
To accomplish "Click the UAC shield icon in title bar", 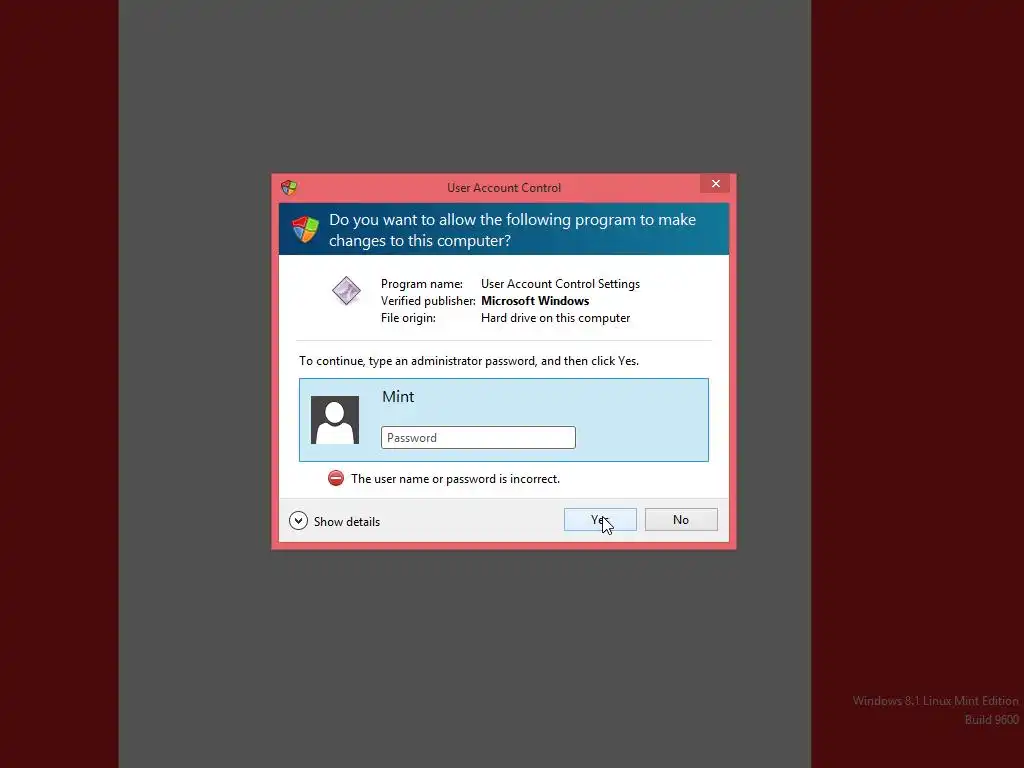I will coord(289,188).
